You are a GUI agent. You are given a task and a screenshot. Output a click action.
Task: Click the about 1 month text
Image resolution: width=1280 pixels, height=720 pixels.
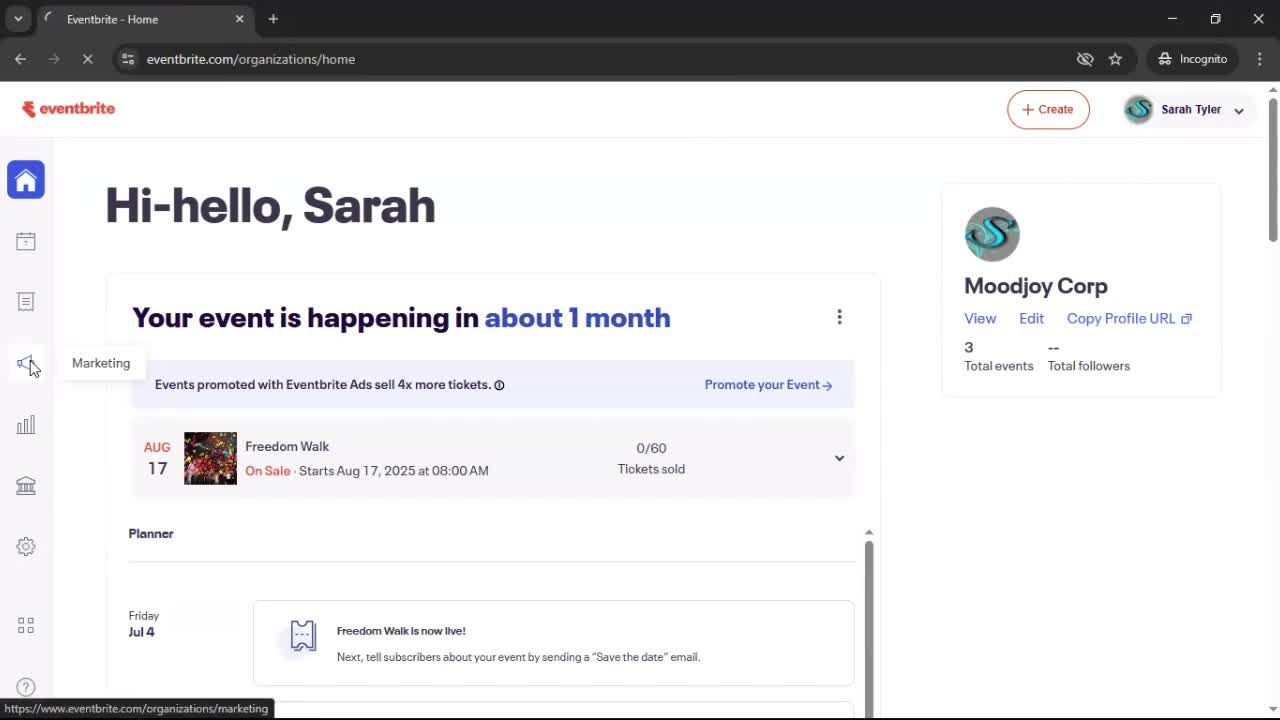coord(577,318)
